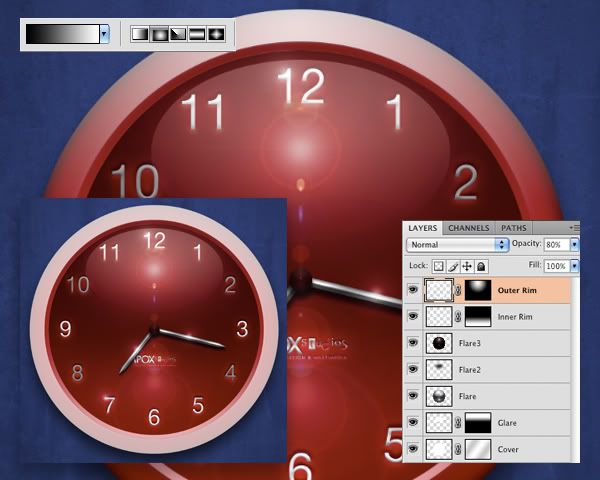Lock transparent pixels in Layers panel

tap(437, 267)
